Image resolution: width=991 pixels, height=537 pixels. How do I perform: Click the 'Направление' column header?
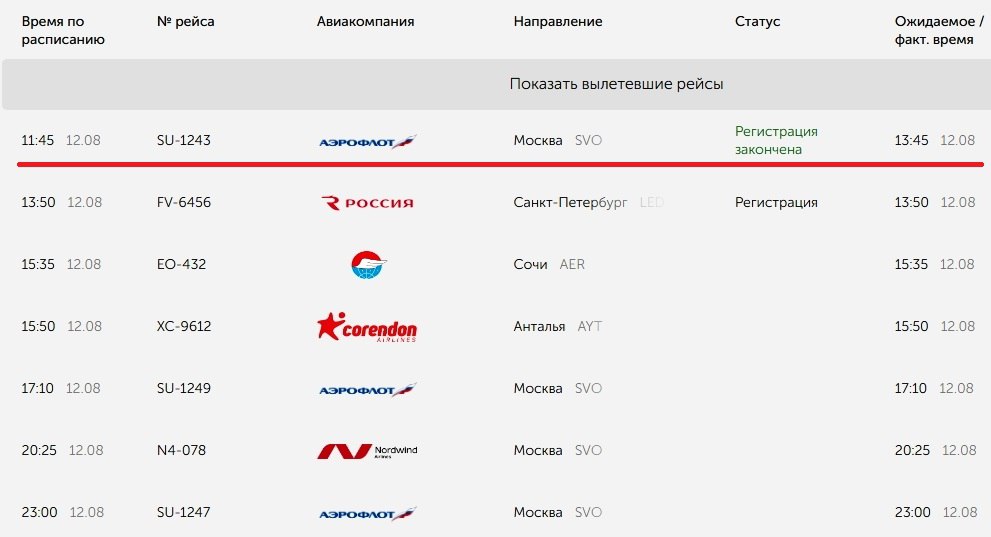point(558,21)
